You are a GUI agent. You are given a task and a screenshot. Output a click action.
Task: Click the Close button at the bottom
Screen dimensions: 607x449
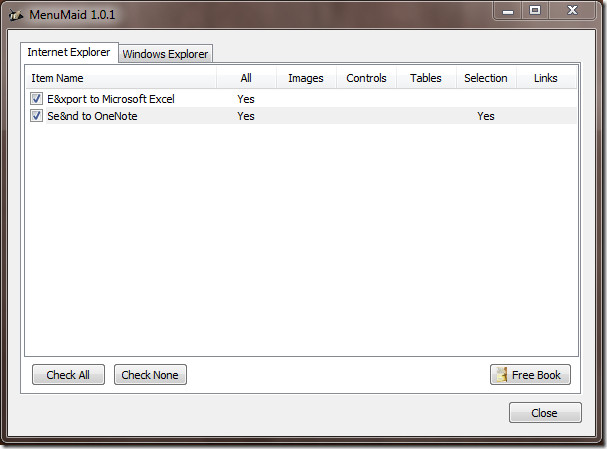click(545, 413)
